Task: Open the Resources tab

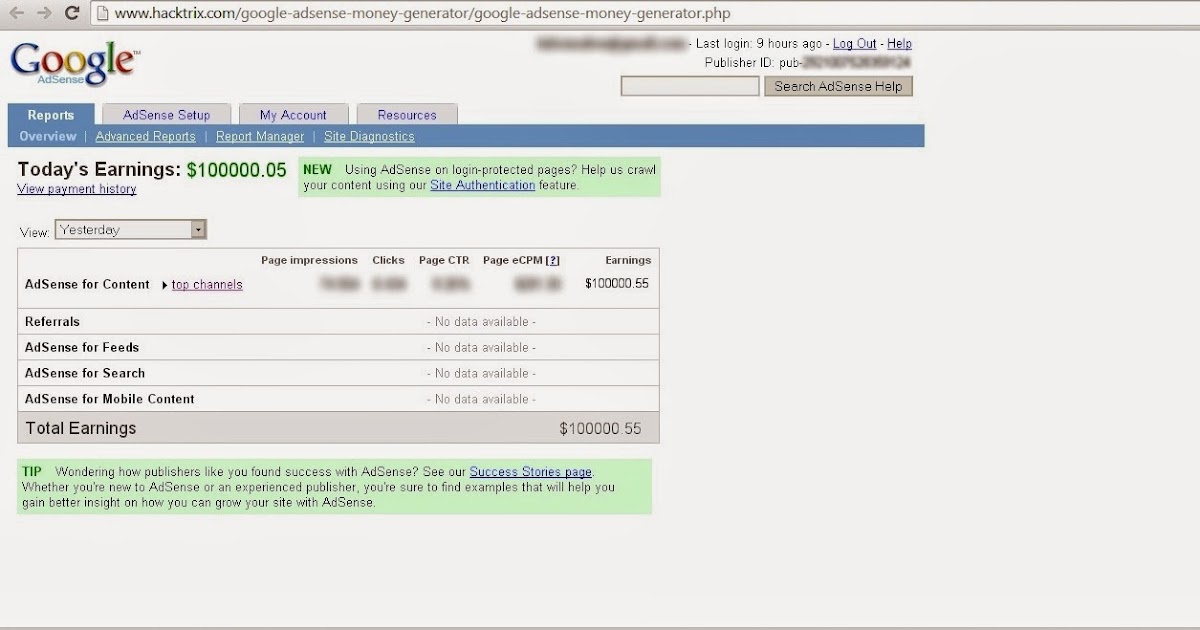Action: click(407, 115)
